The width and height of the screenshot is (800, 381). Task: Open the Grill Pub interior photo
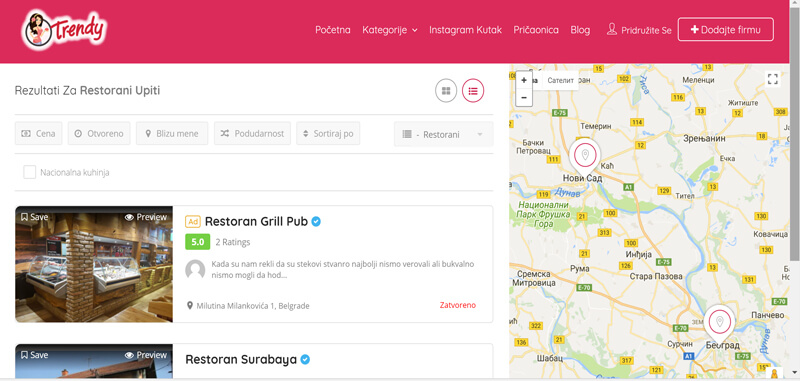pyautogui.click(x=94, y=264)
